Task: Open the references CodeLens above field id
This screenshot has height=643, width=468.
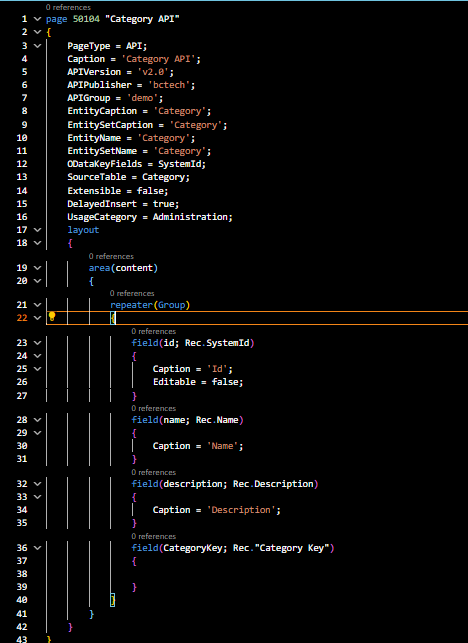Action: (153, 331)
